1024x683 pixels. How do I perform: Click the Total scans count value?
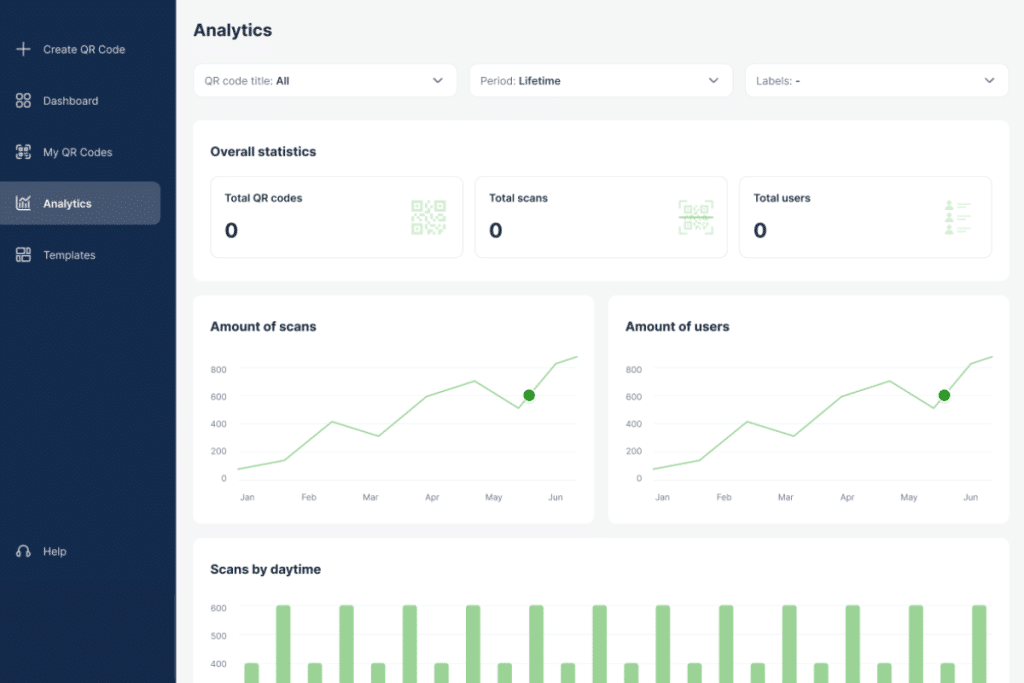tap(494, 229)
